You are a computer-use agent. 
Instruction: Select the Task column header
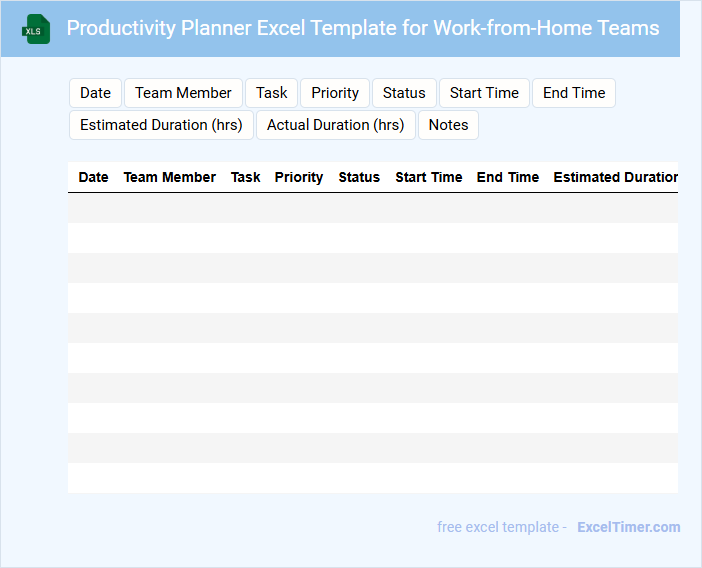pyautogui.click(x=245, y=177)
